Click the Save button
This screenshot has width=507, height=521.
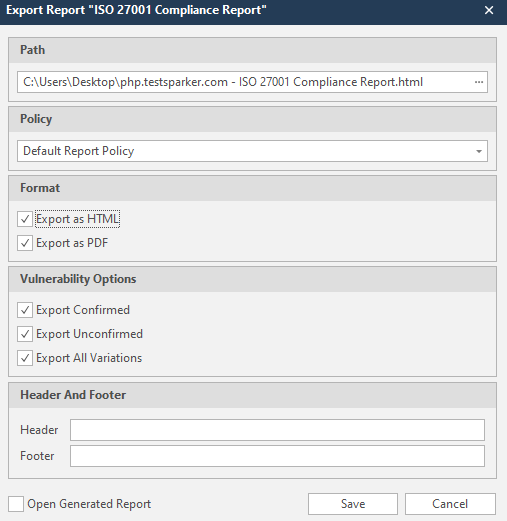click(353, 504)
